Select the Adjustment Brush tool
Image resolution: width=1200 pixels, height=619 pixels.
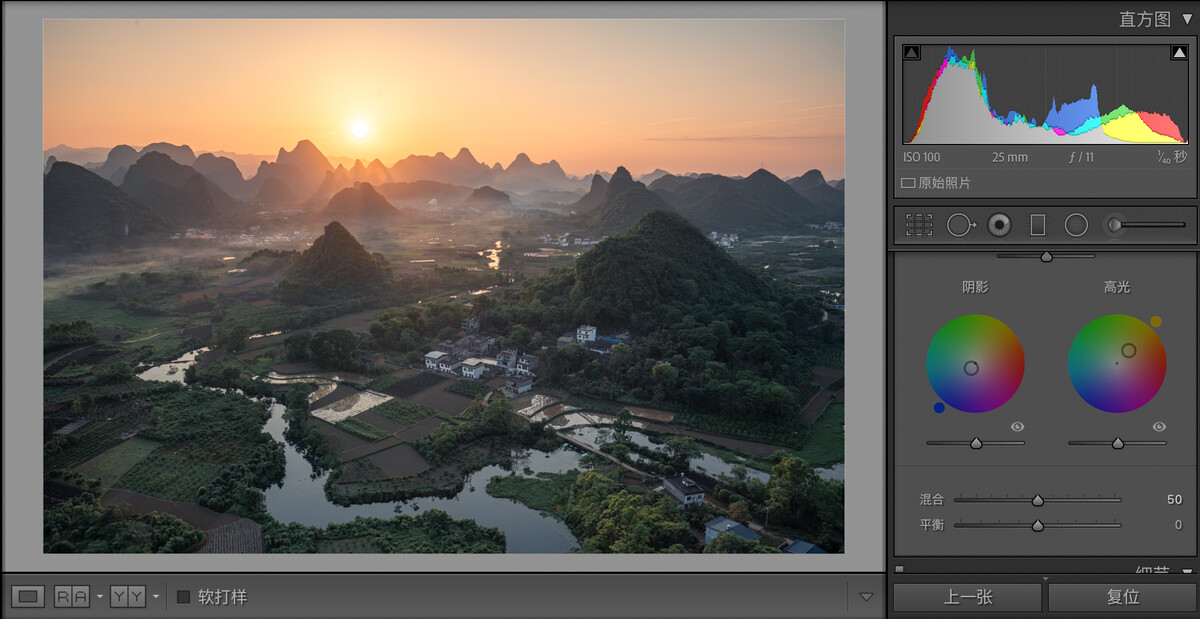pyautogui.click(x=1145, y=225)
